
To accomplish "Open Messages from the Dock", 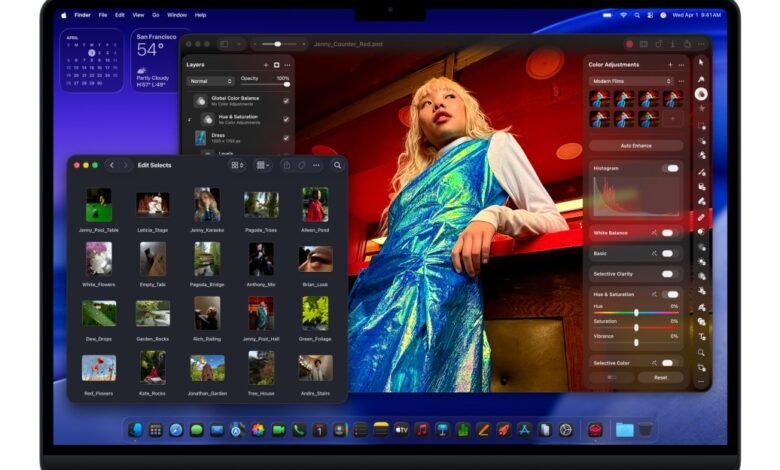I will (196, 430).
